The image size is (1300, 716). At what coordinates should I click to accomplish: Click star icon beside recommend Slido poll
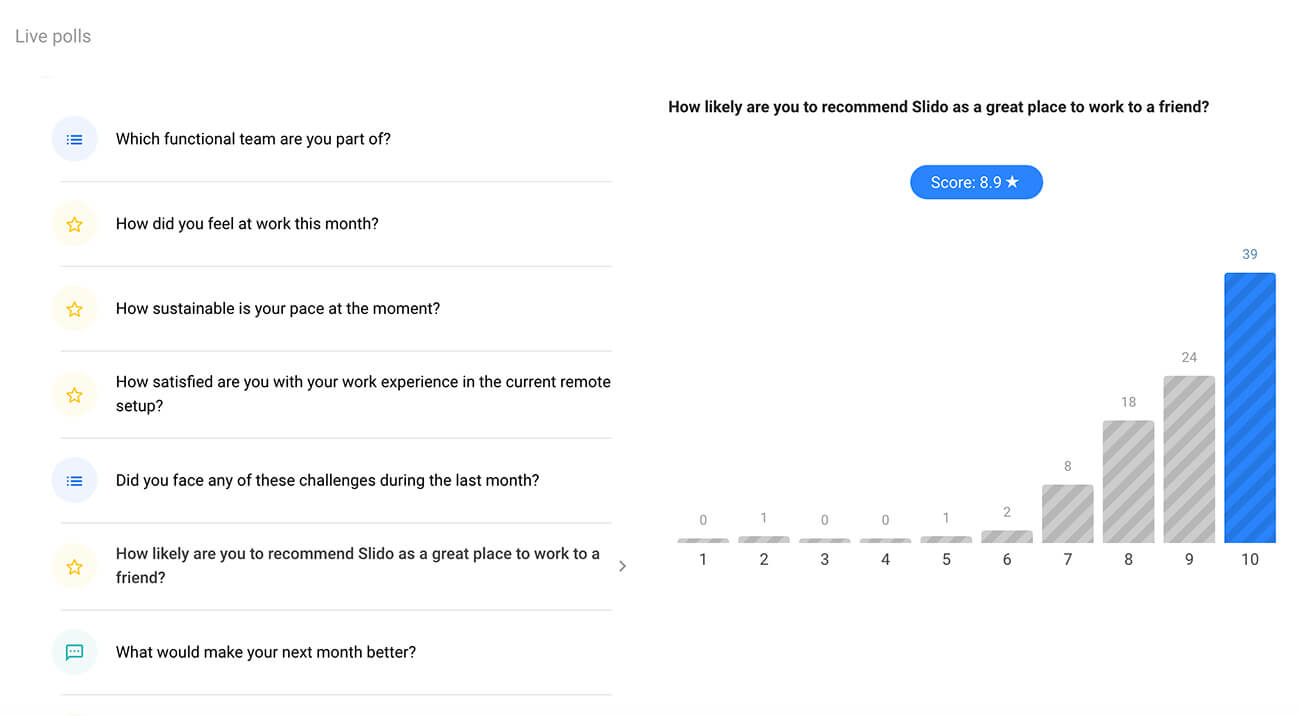click(x=74, y=567)
